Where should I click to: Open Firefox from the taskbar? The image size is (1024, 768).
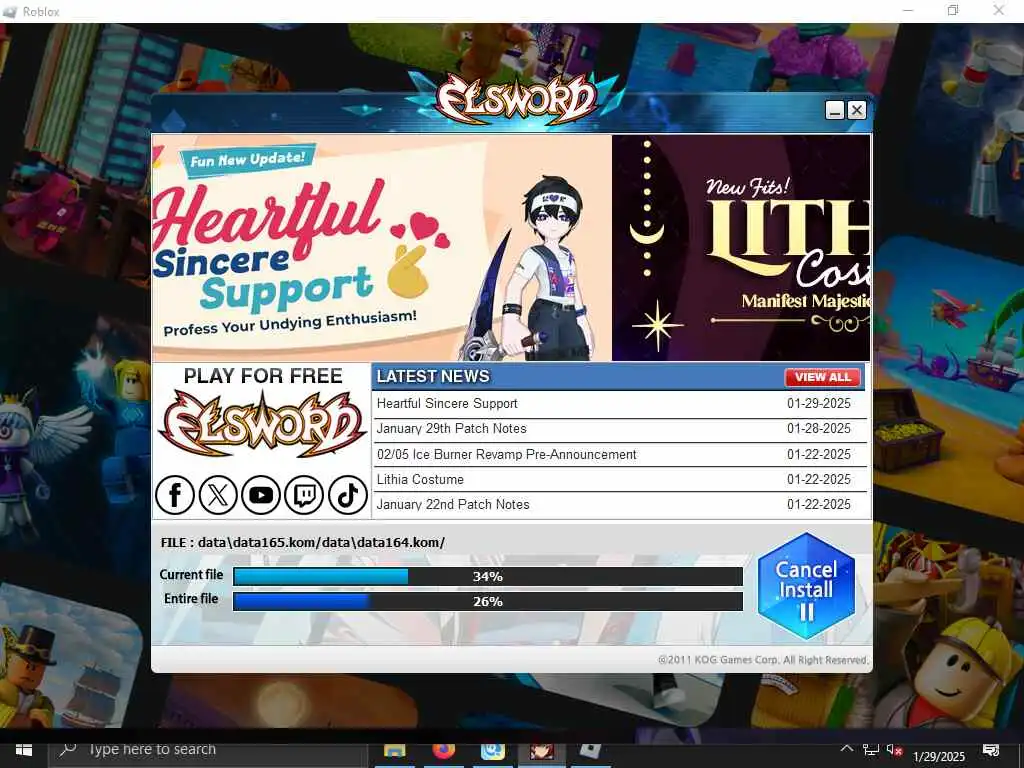coord(443,752)
